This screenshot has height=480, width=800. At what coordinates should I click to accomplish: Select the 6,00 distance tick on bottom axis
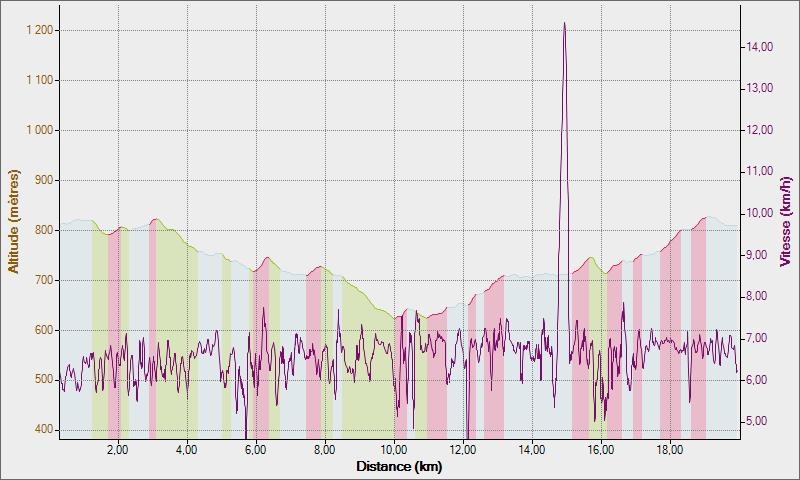pos(255,450)
